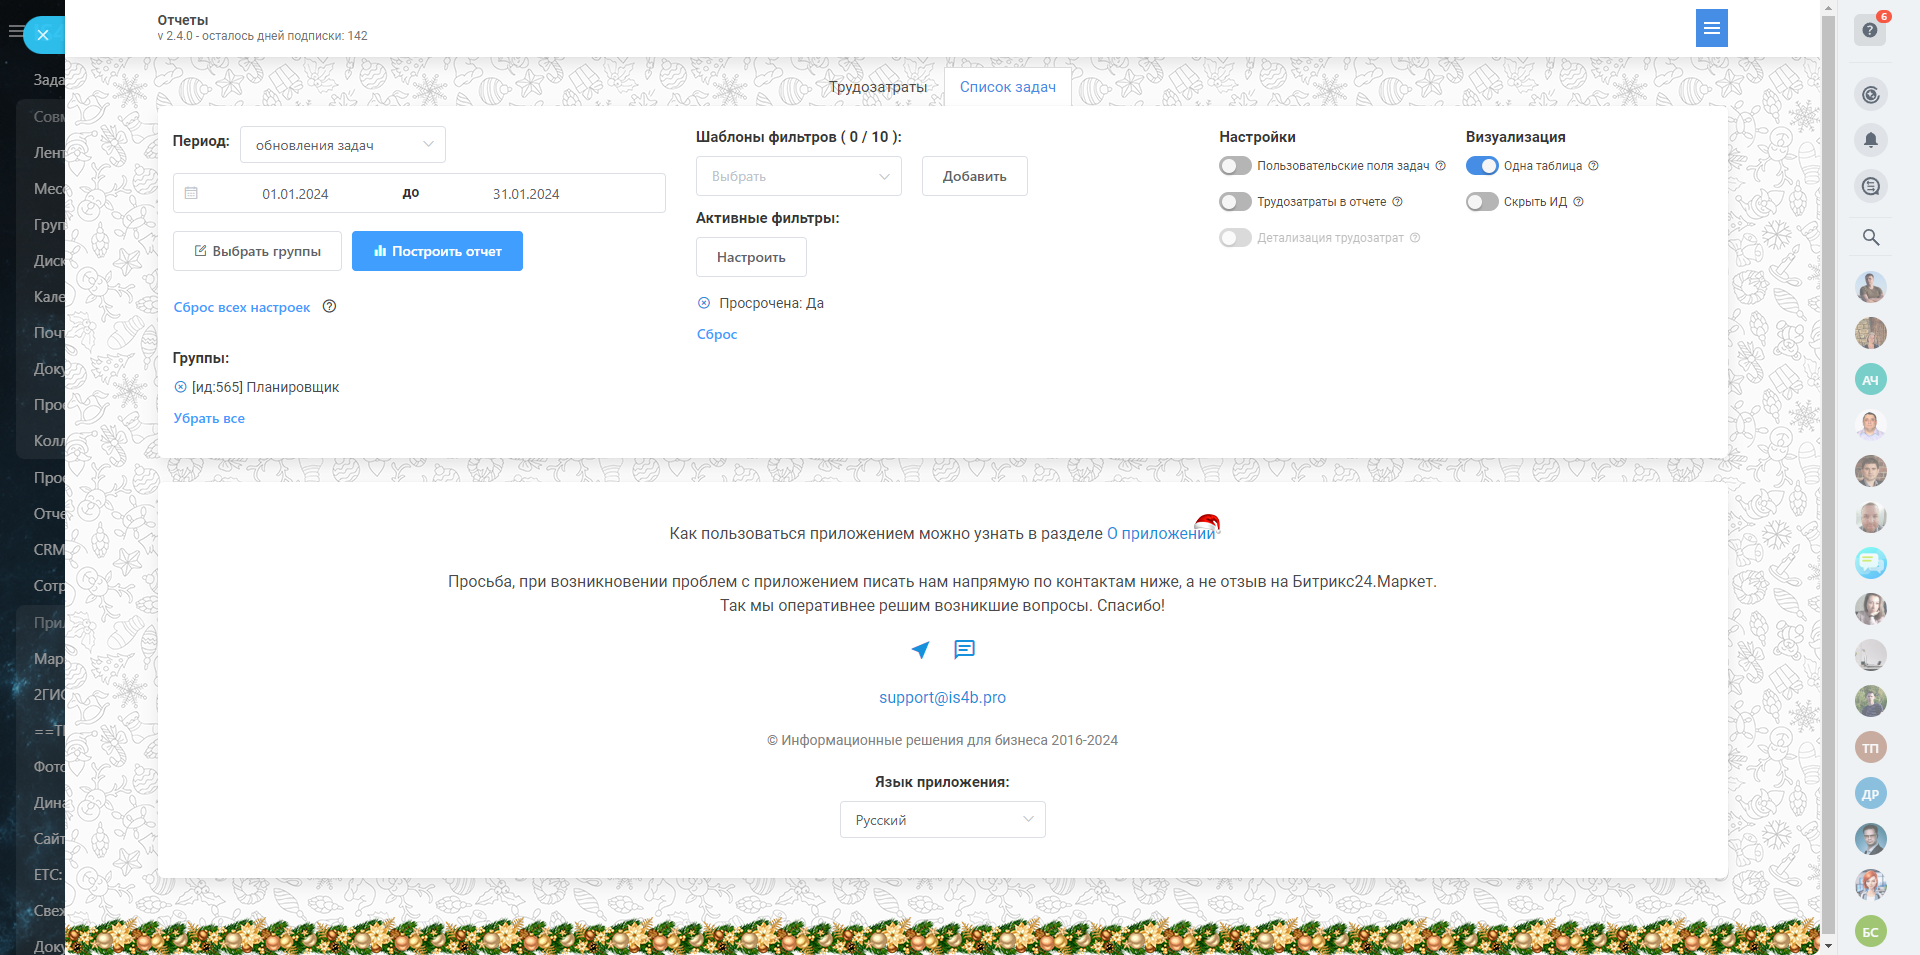Open the CoPilot icon in right sidebar

click(x=1871, y=94)
